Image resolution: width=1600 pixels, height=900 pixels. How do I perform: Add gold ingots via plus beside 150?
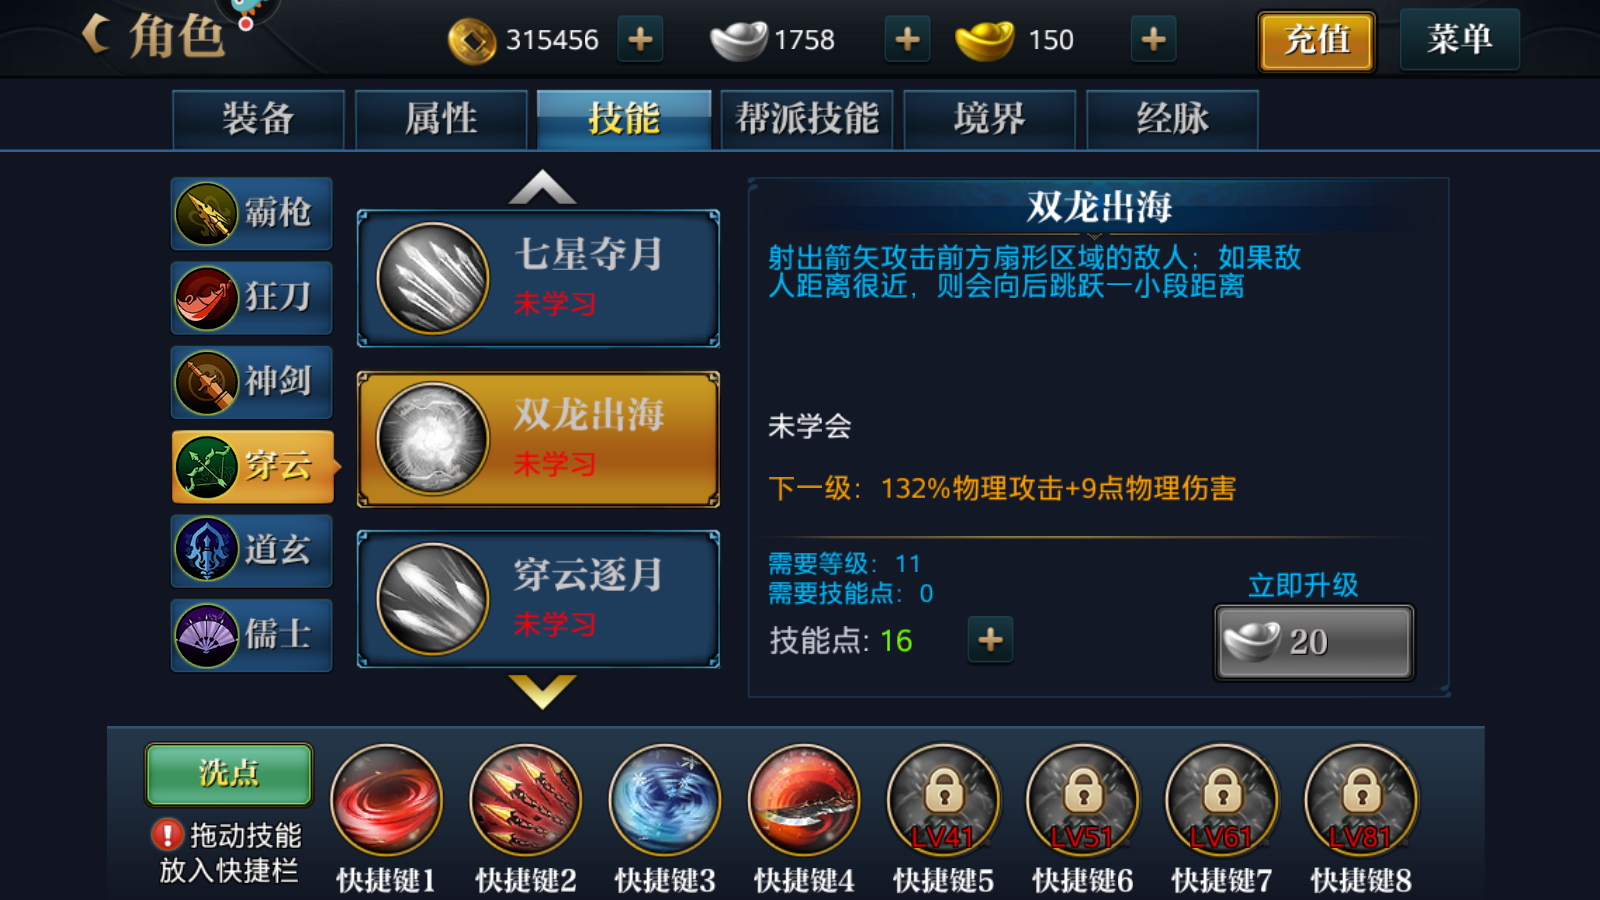click(1153, 40)
